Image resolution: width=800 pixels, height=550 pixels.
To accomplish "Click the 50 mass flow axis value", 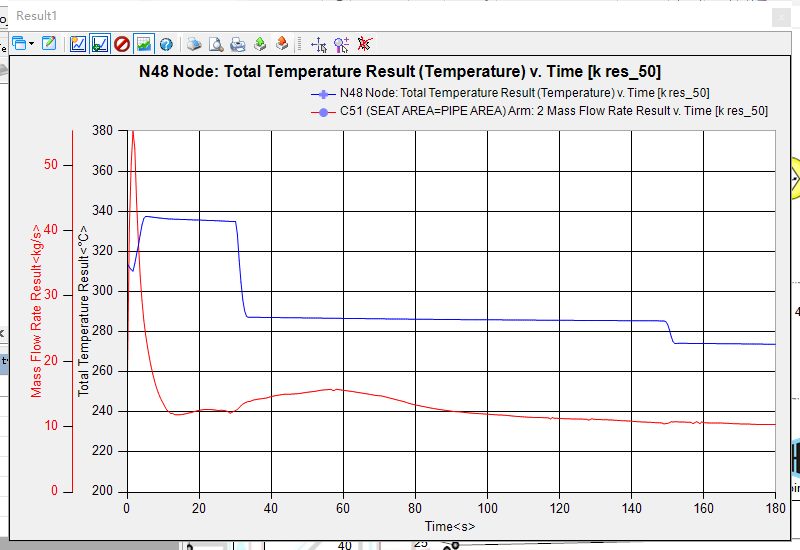I will click(51, 165).
